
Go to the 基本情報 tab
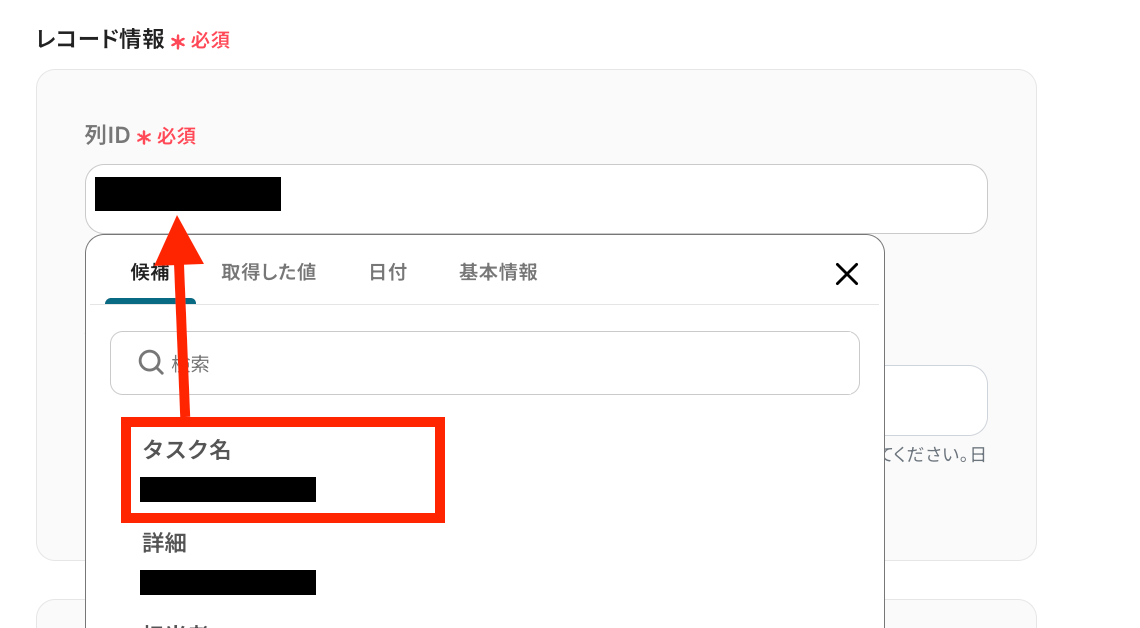(x=498, y=273)
